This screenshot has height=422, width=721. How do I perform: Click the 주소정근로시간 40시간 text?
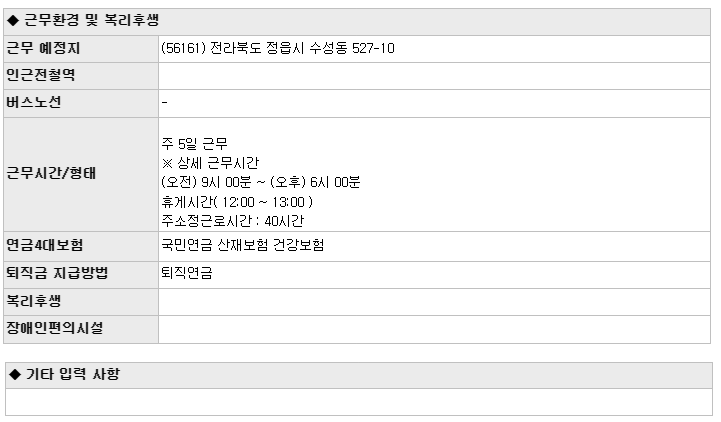[233, 221]
